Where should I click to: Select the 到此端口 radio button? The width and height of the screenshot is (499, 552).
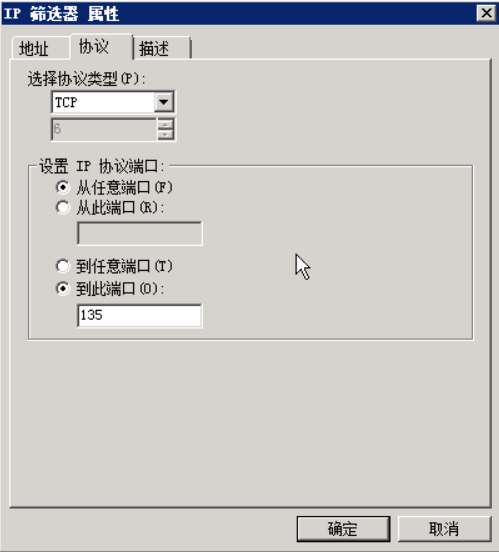click(x=63, y=289)
